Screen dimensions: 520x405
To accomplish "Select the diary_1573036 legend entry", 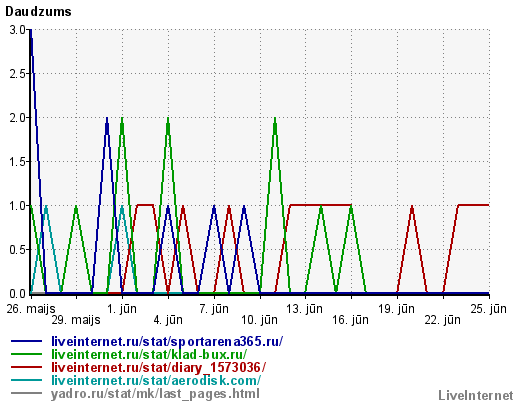I will (x=158, y=367).
